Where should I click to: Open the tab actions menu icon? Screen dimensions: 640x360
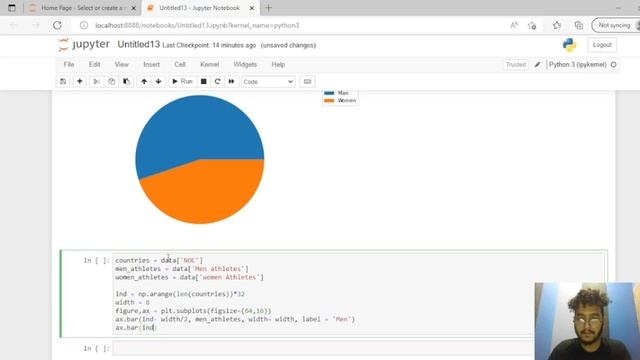(11, 8)
